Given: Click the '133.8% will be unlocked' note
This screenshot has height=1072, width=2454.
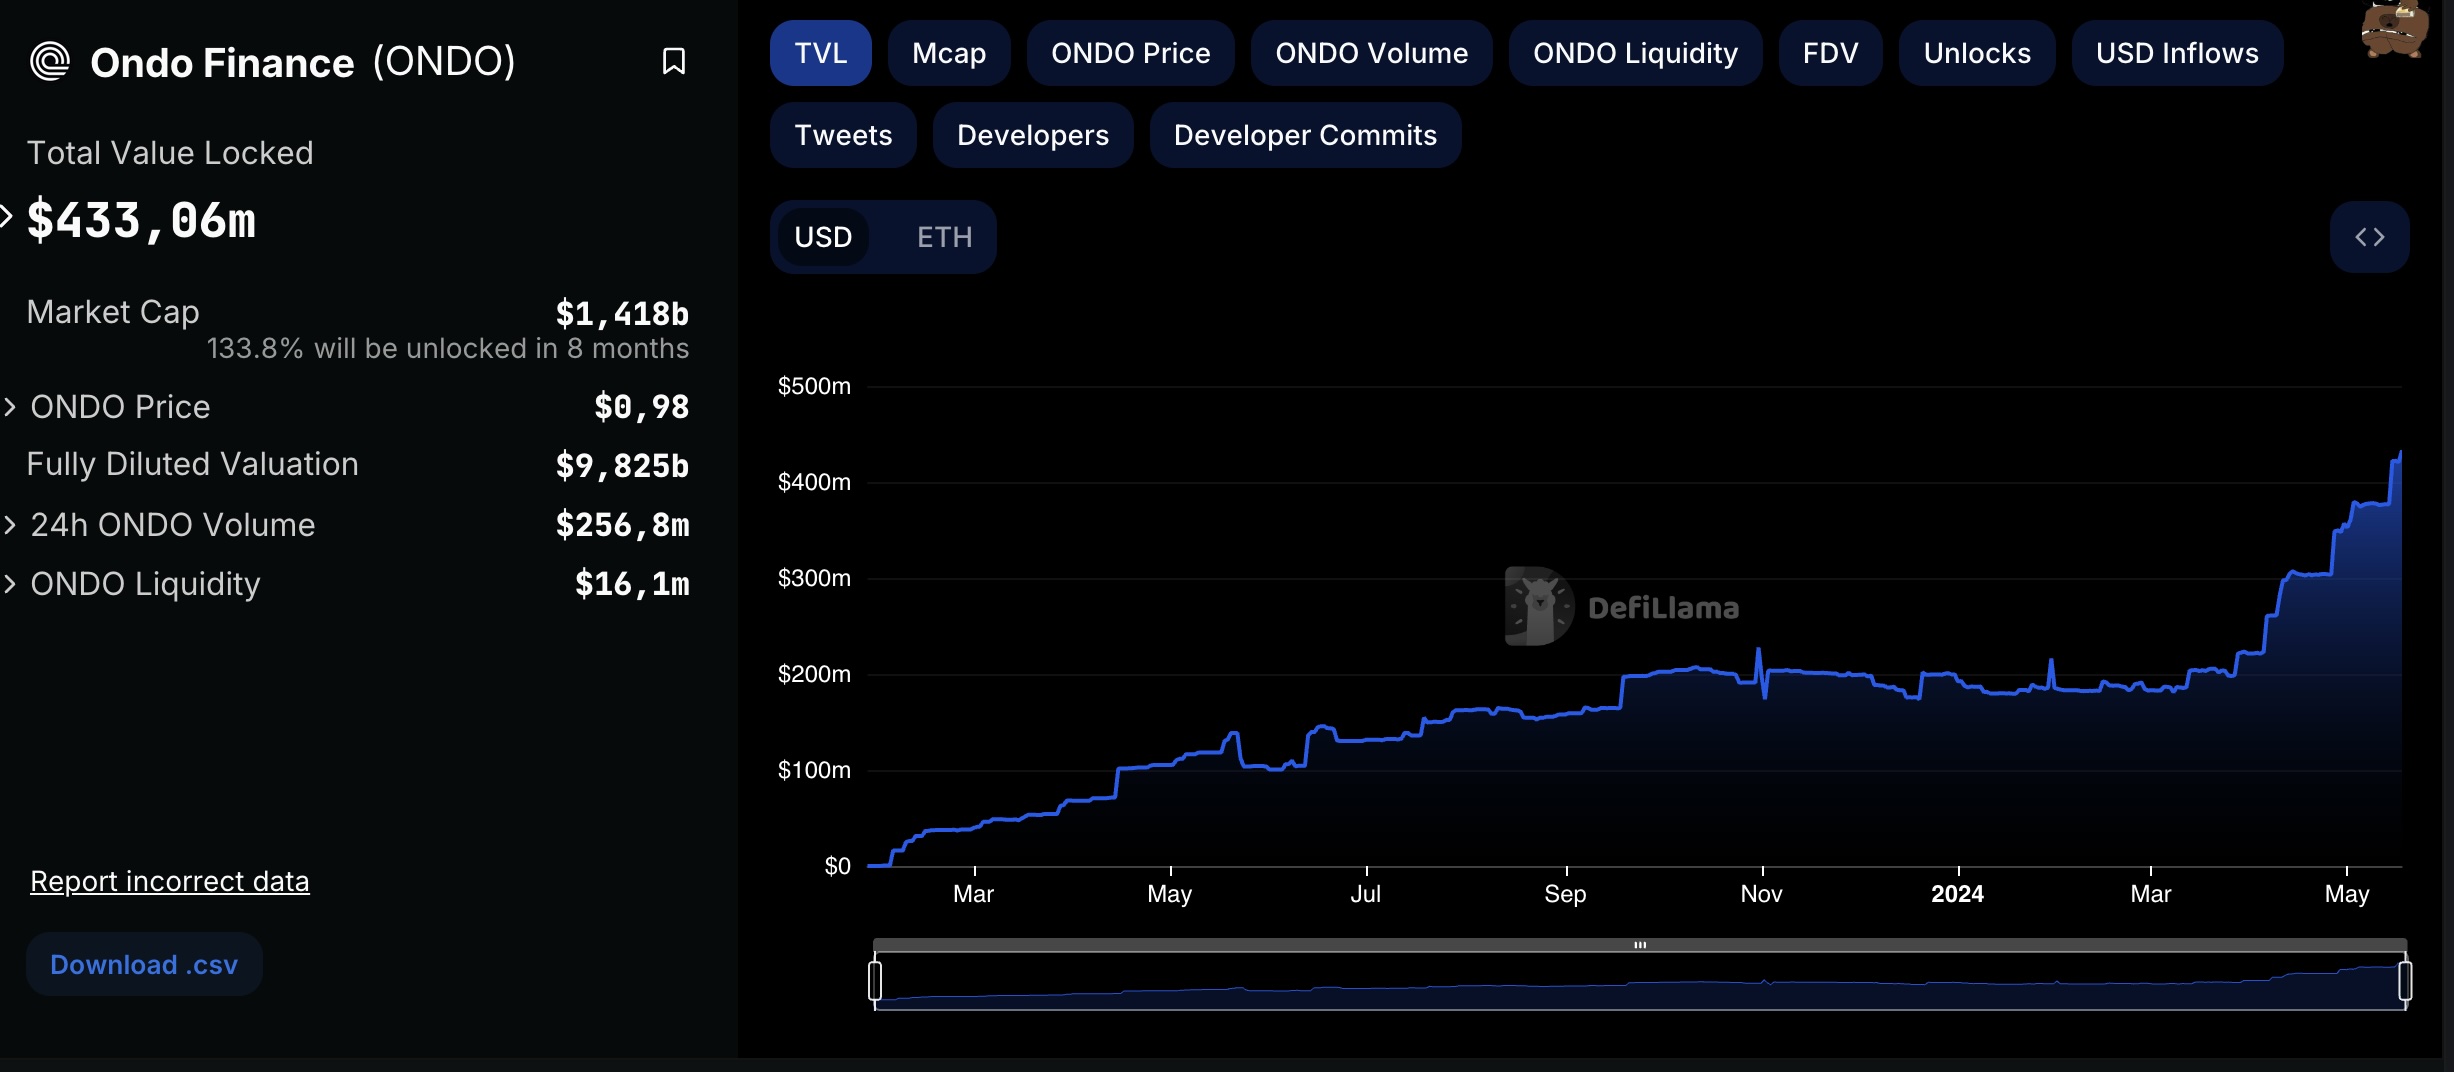Looking at the screenshot, I should tap(447, 348).
